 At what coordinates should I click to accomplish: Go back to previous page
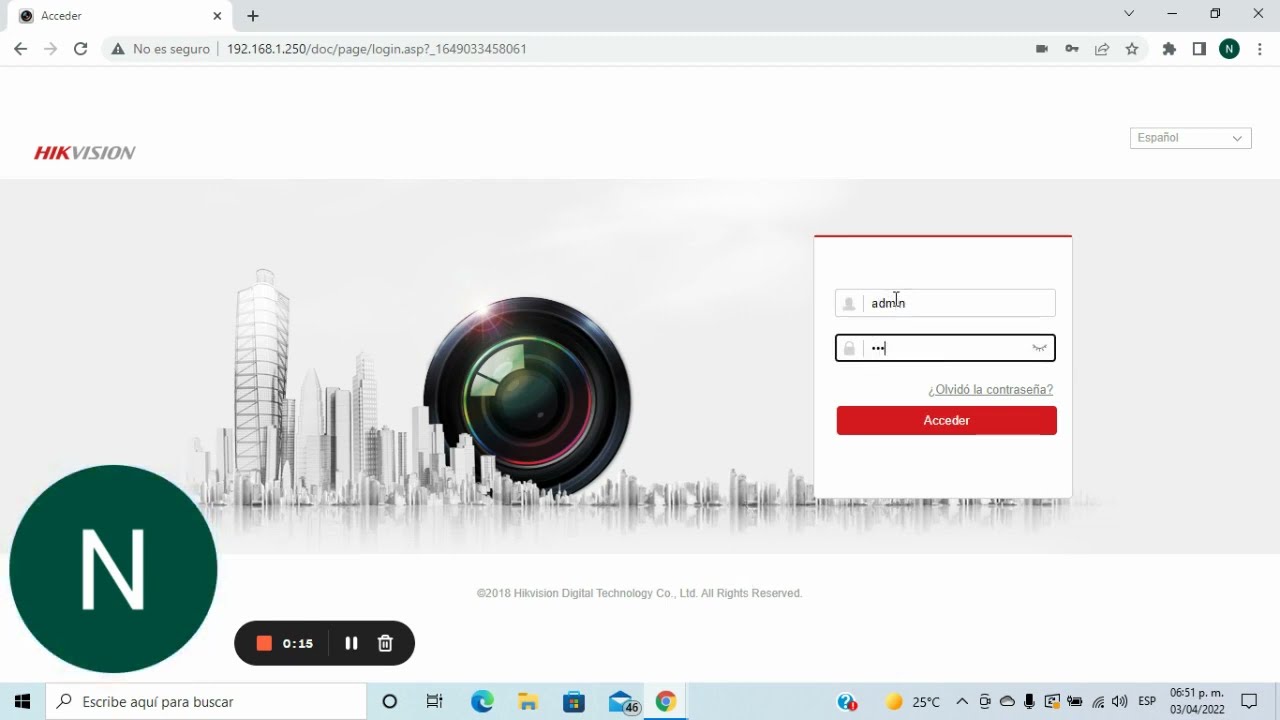pos(20,49)
